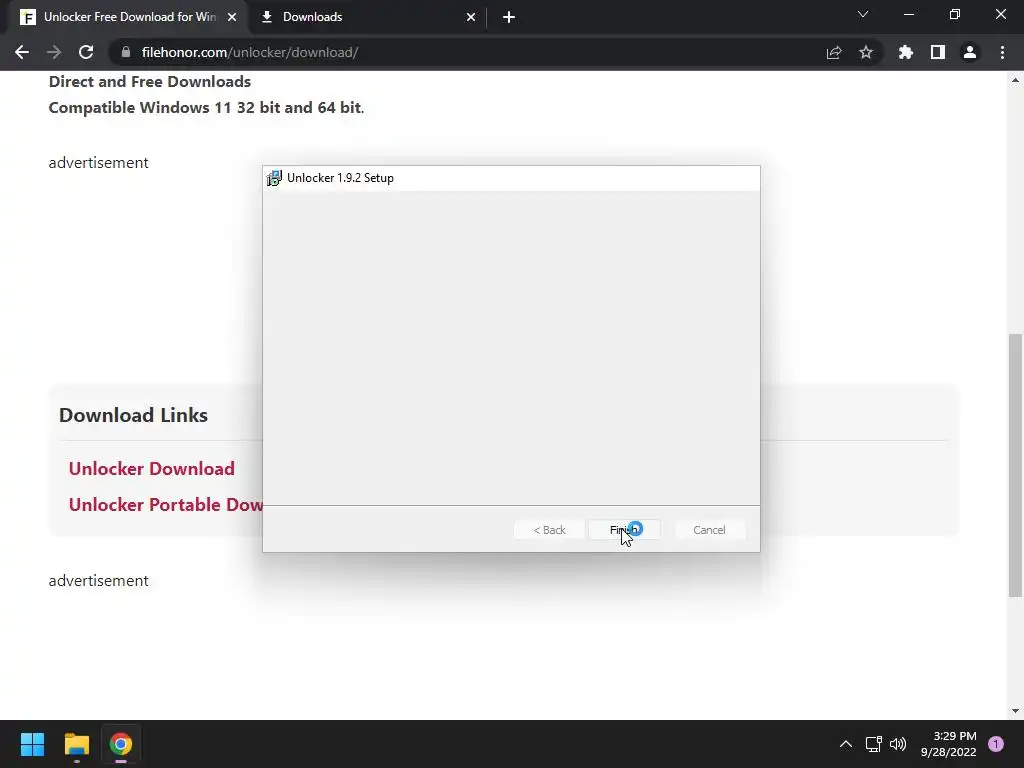
Task: Click the download icon on the Downloads tab
Action: pos(266,17)
